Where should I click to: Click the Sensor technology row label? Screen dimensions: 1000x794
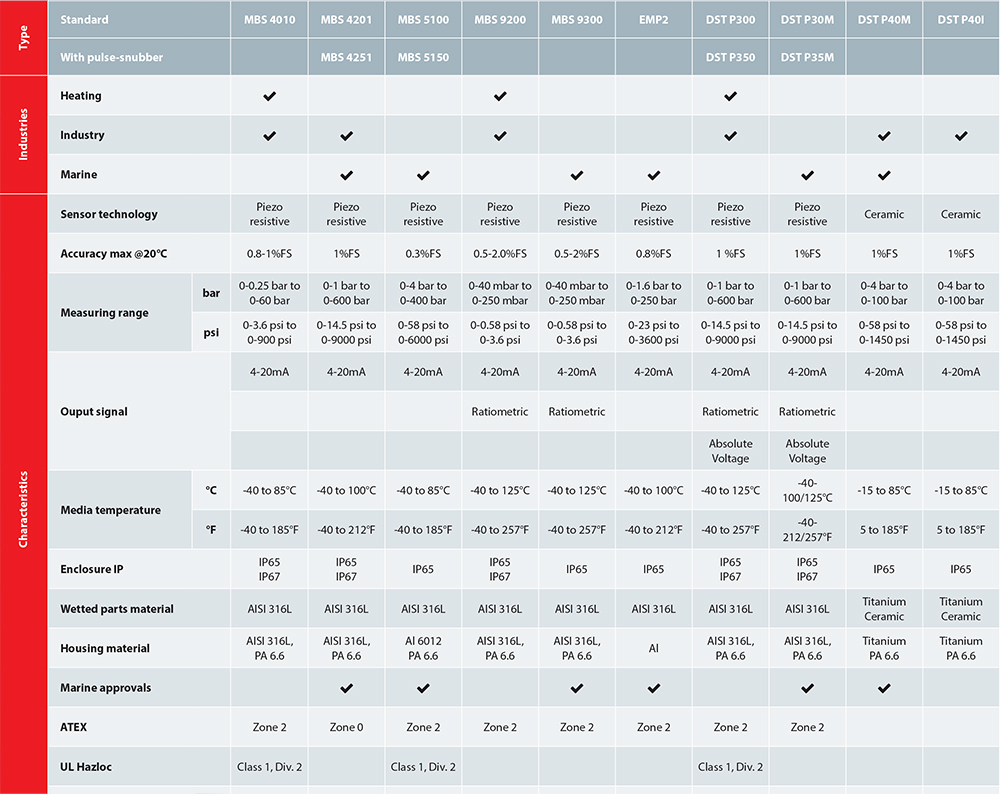(109, 214)
